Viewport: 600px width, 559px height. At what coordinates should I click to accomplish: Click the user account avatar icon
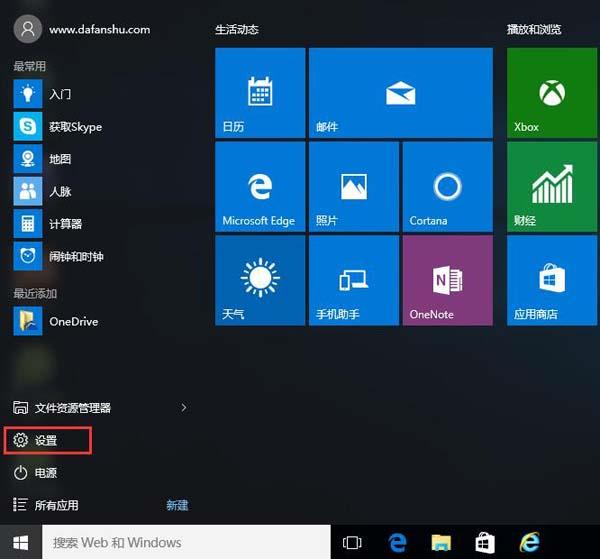point(28,29)
